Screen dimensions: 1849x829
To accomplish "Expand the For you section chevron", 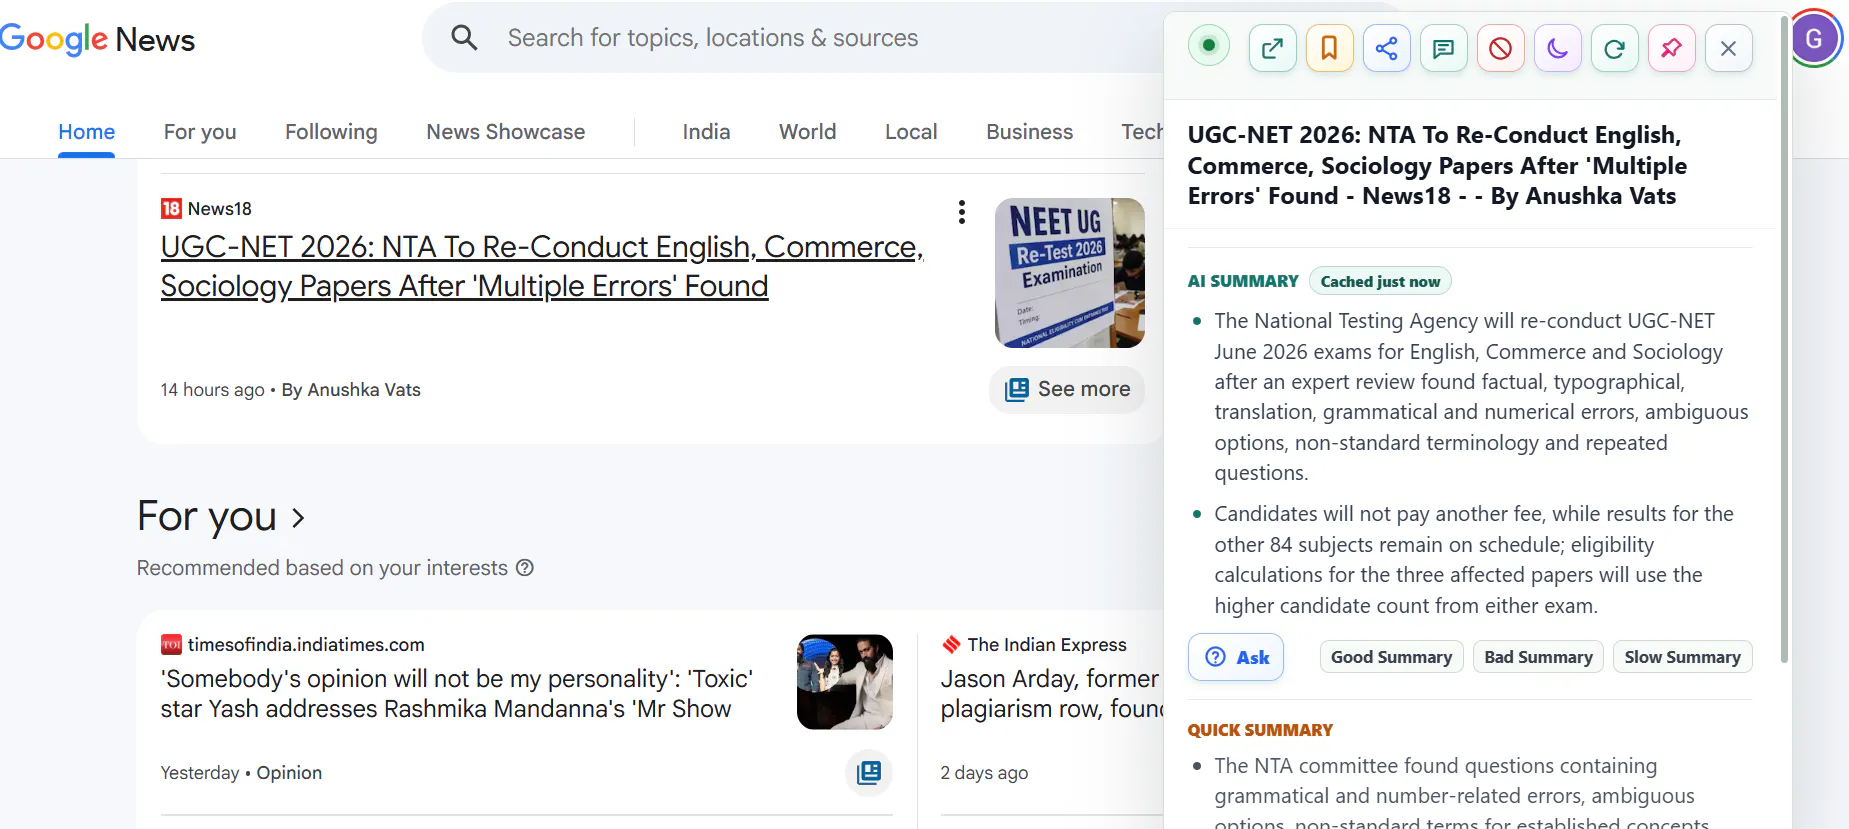I will [298, 518].
